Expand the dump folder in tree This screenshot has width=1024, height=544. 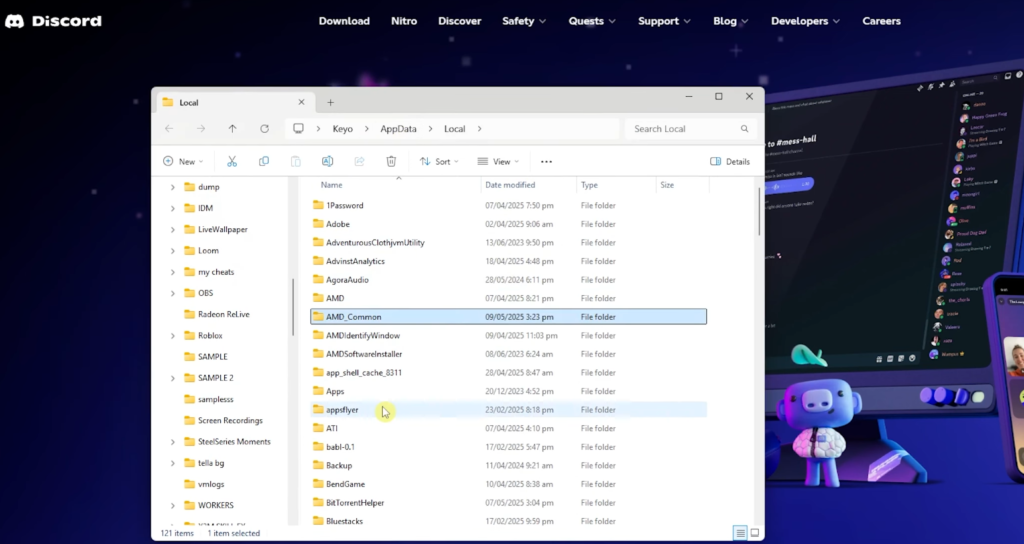point(172,187)
